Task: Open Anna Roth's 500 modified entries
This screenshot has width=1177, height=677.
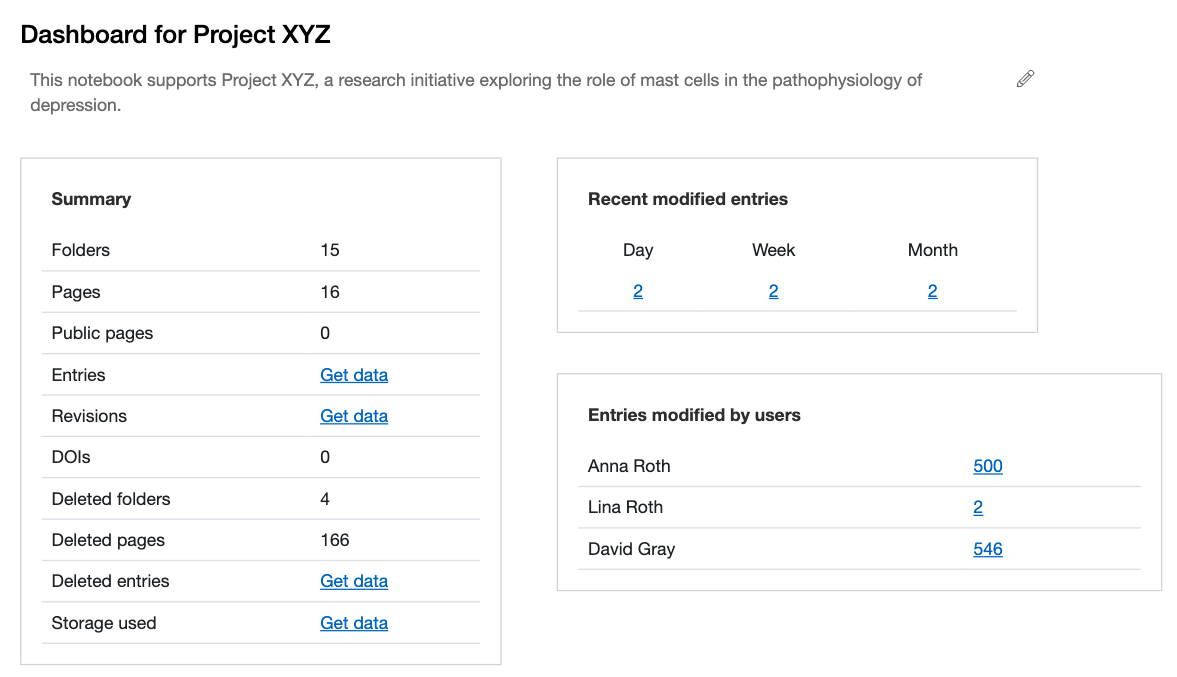Action: pos(987,465)
